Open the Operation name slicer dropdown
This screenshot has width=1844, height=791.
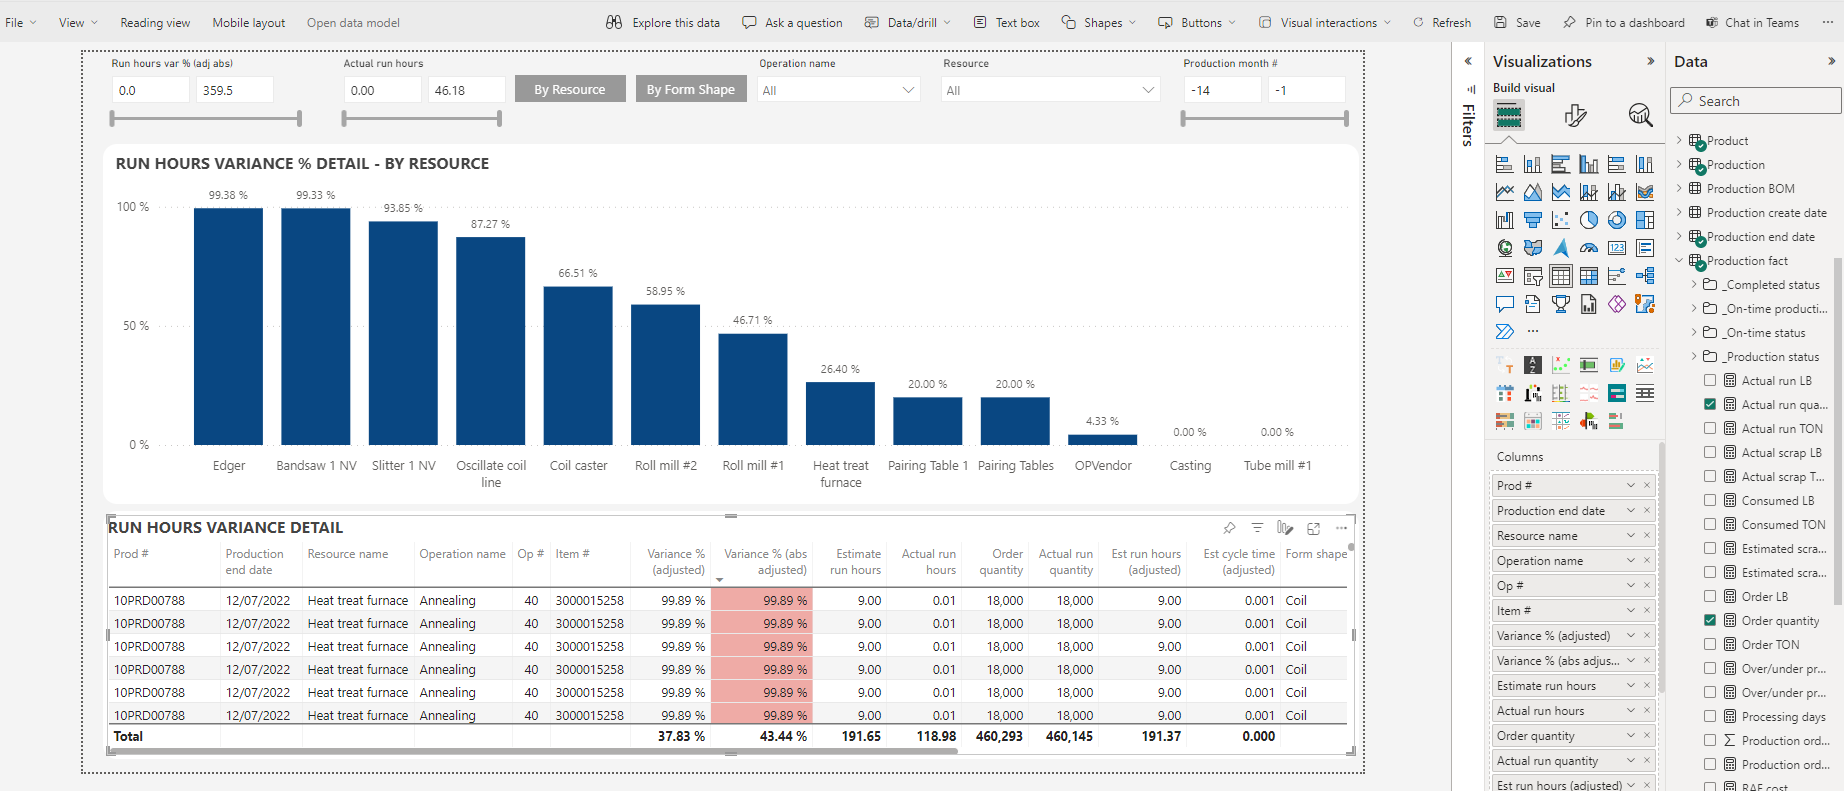[x=908, y=90]
